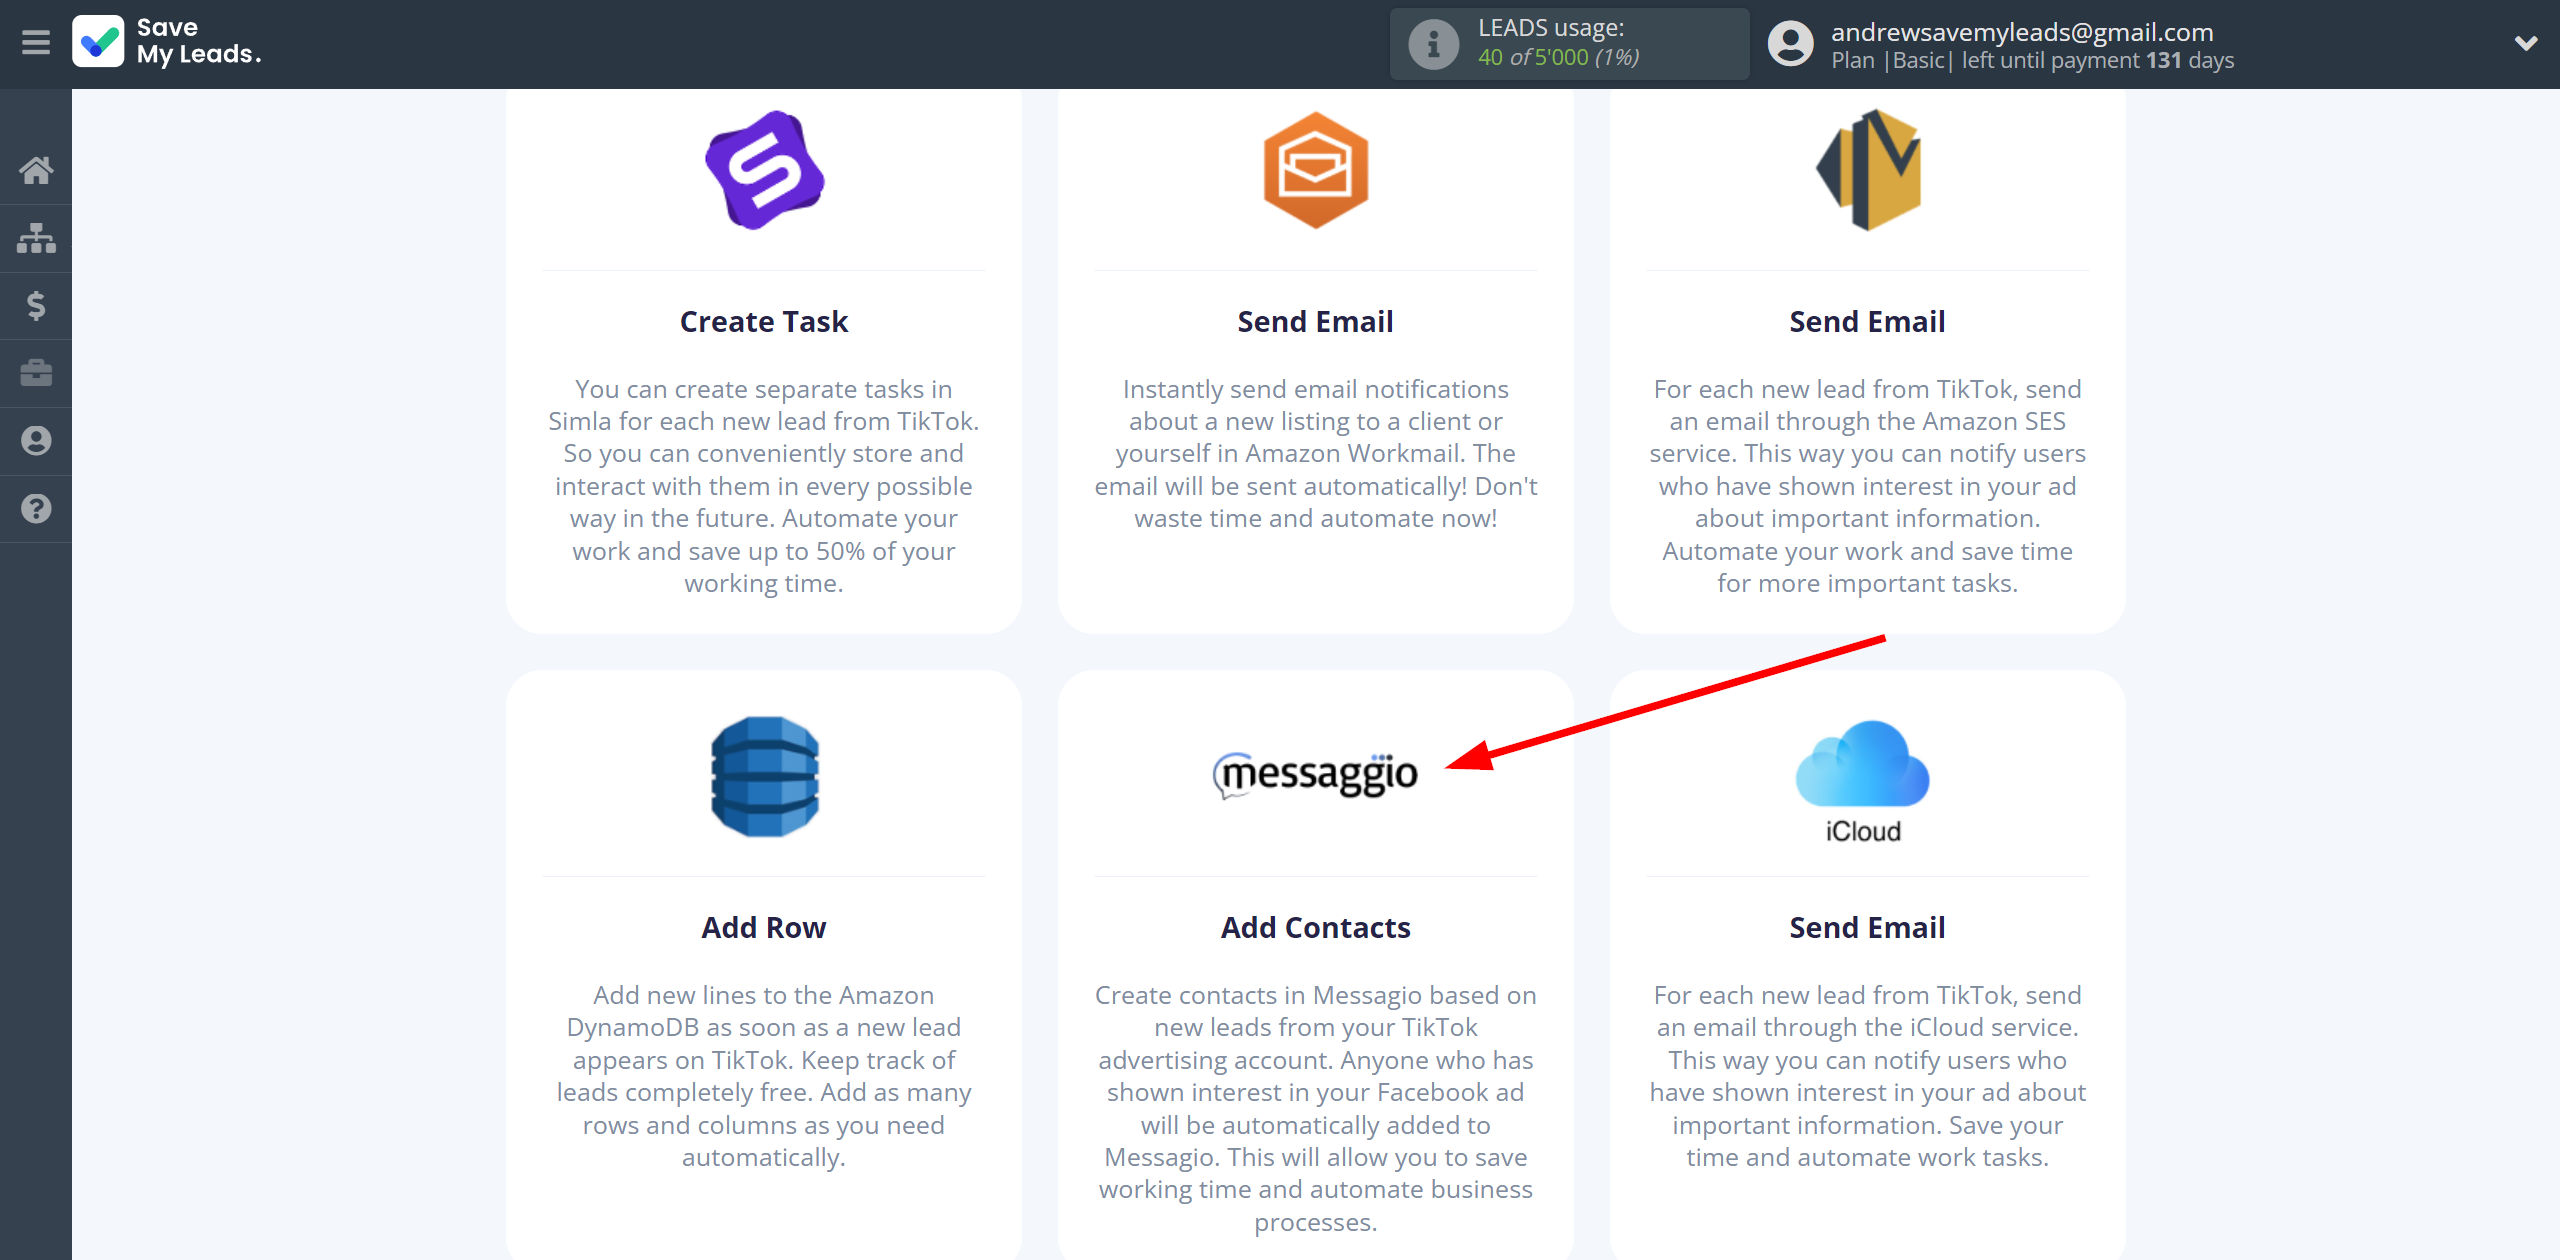Click the Messaggio Add Contacts description text
Viewport: 2560px width, 1260px height.
1315,1108
